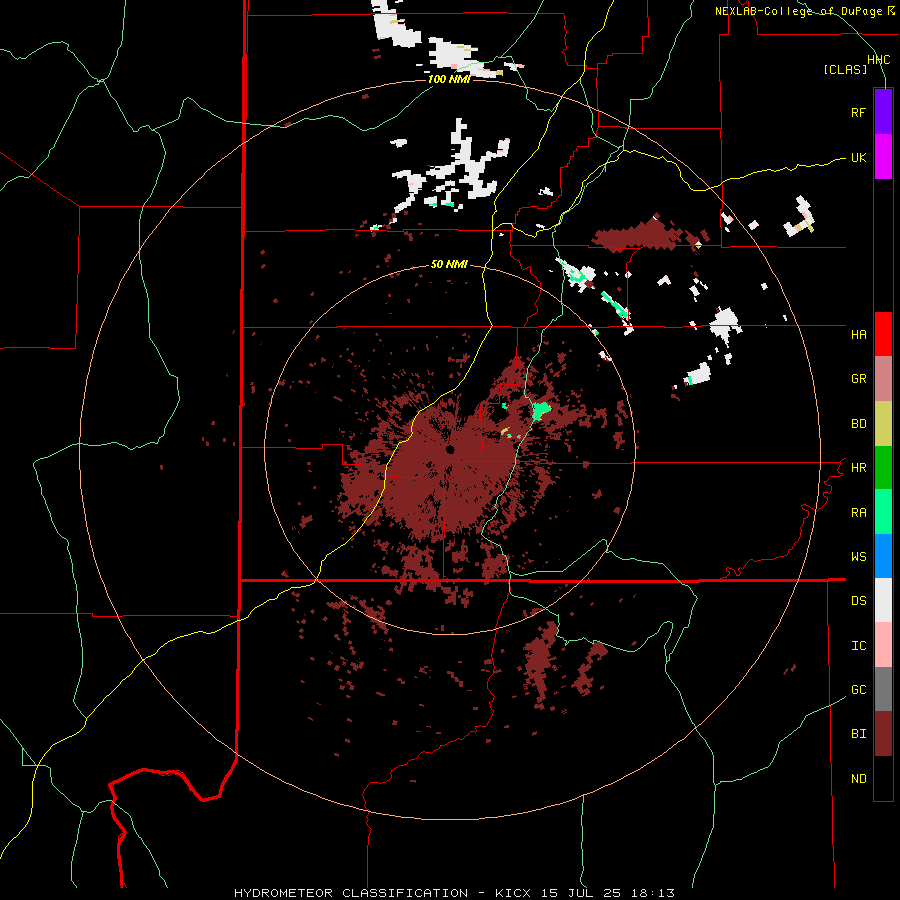Click the RA legend label

[858, 513]
